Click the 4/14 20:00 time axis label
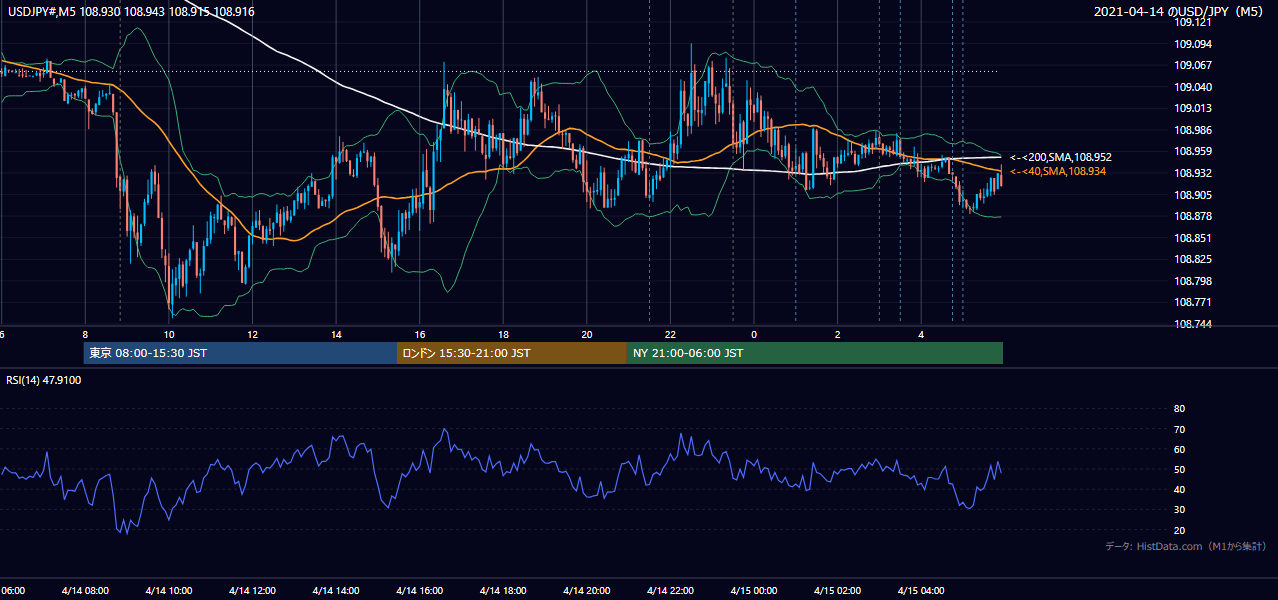Screen dimensions: 1278x600 pos(586,590)
